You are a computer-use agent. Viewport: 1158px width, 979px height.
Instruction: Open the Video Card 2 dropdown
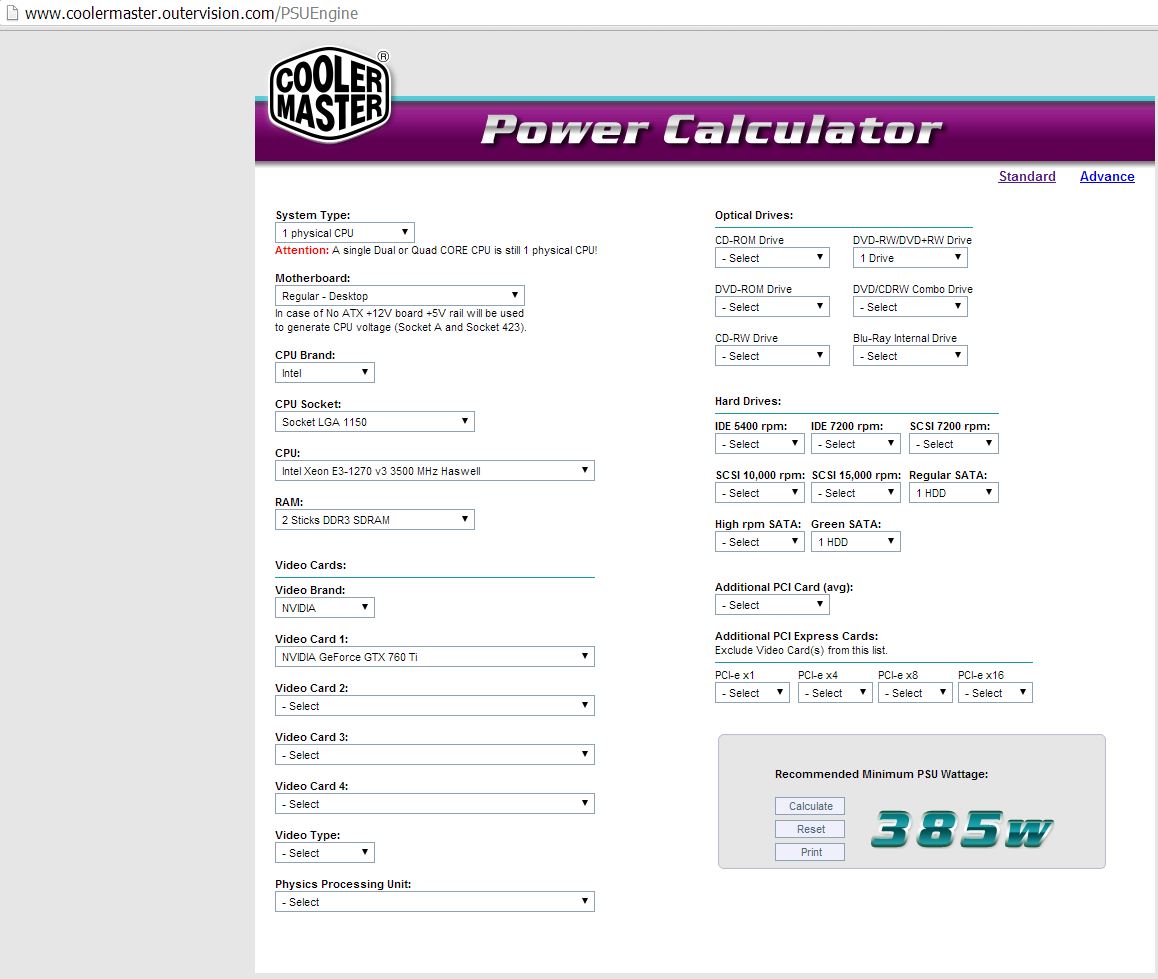[x=434, y=706]
